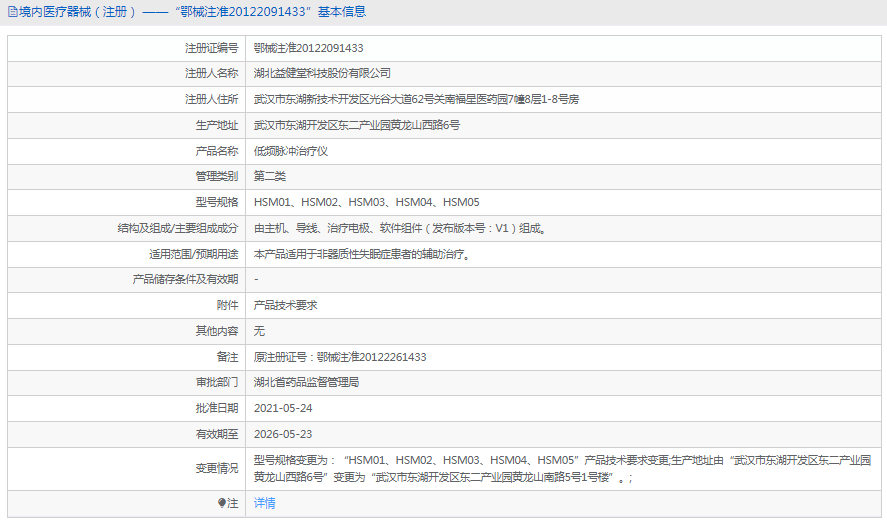Click the 管理类别 label
The image size is (887, 526).
click(217, 176)
